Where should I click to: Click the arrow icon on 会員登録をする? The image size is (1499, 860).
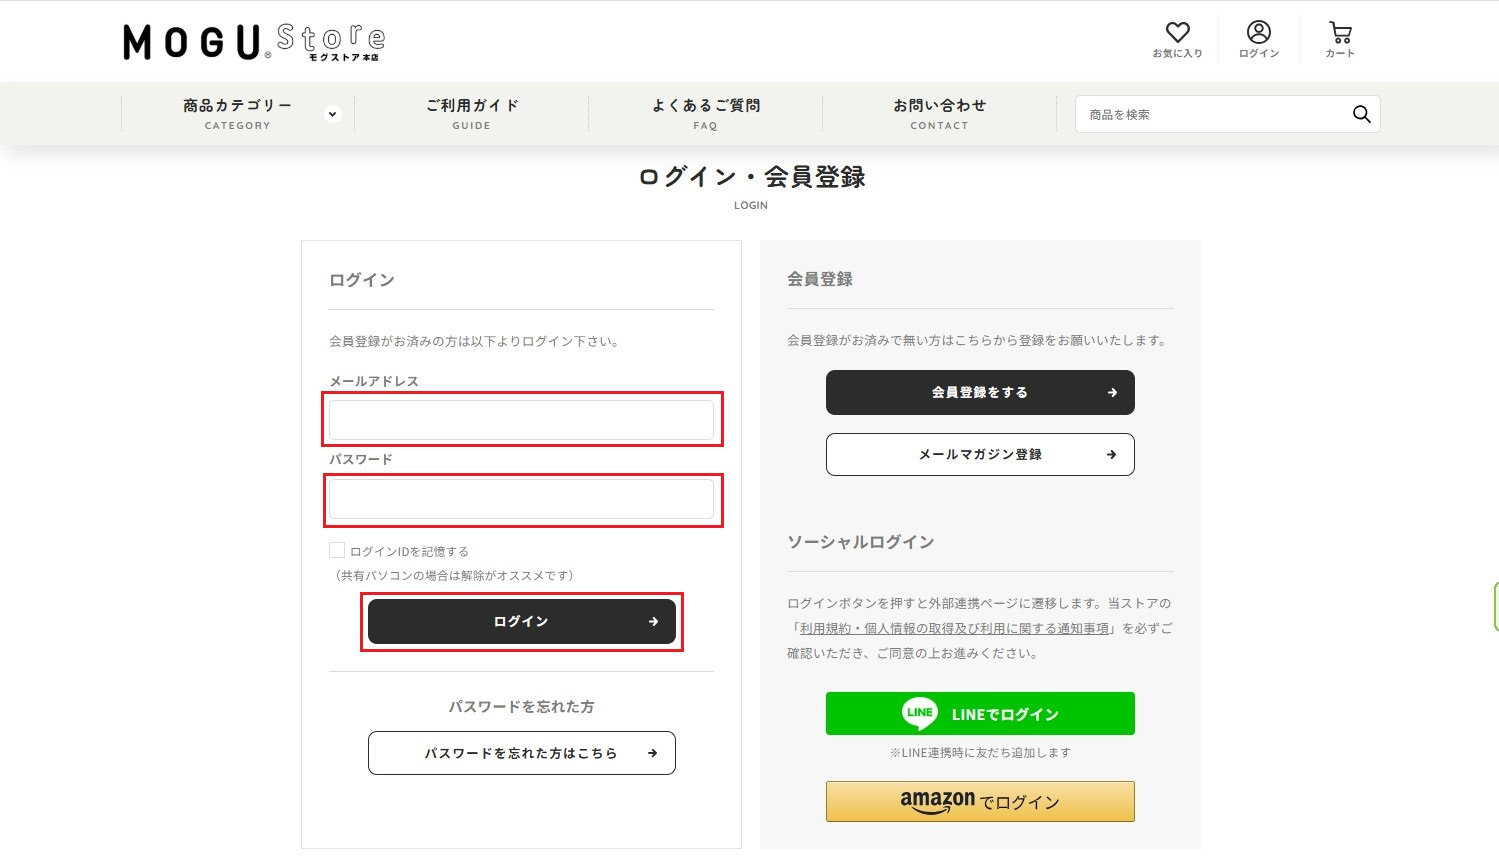click(1112, 392)
